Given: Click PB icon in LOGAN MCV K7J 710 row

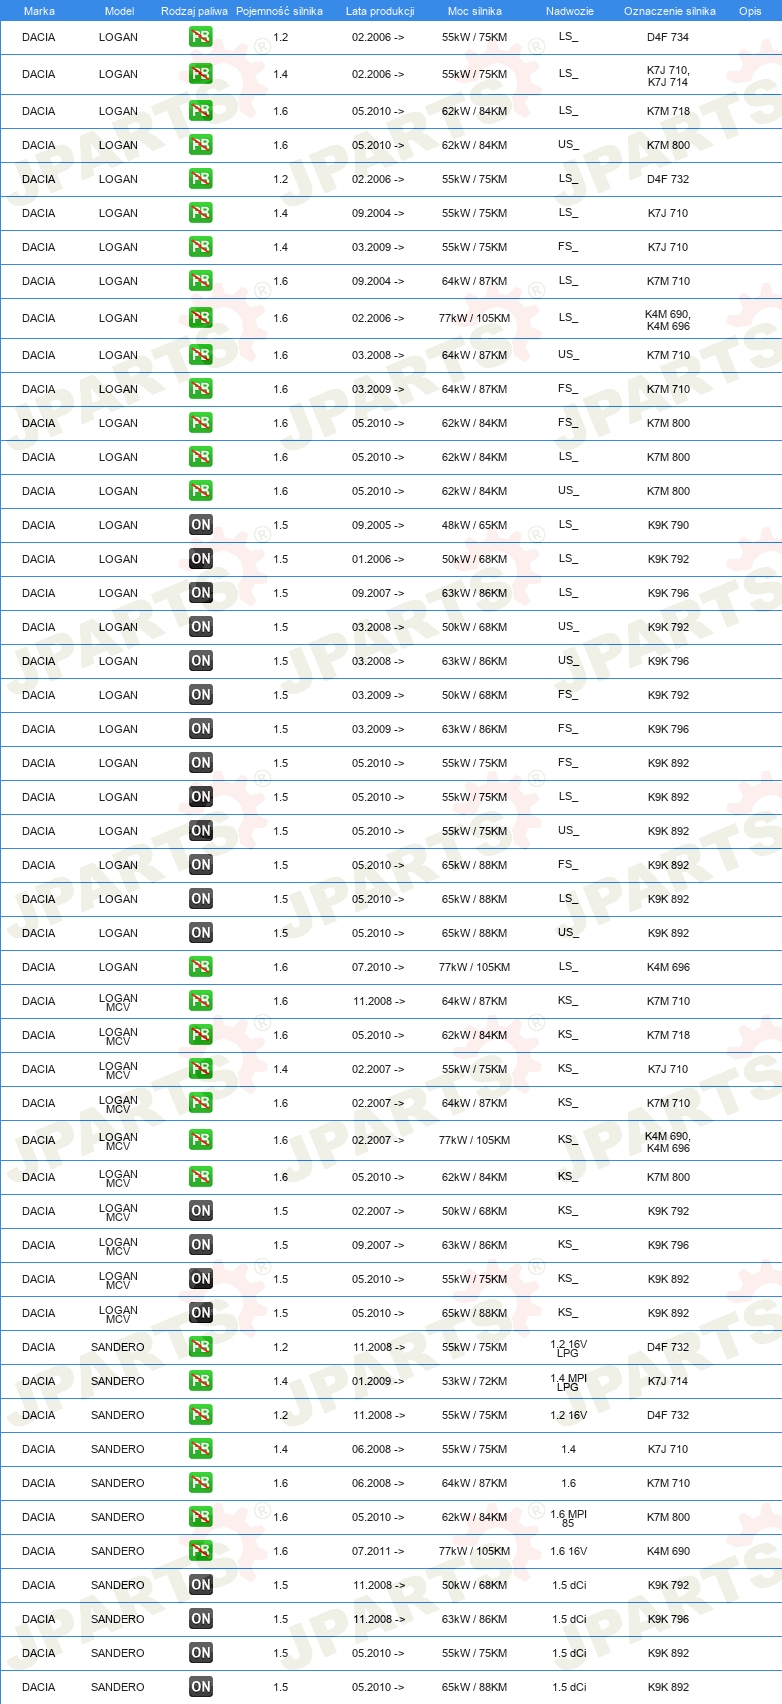Looking at the screenshot, I should click(201, 1069).
